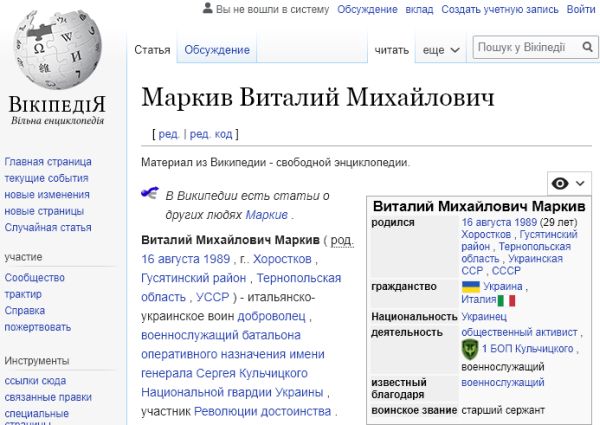Go to 'Главная страница' in sidebar
Screen dimensions: 600x425
point(47,162)
